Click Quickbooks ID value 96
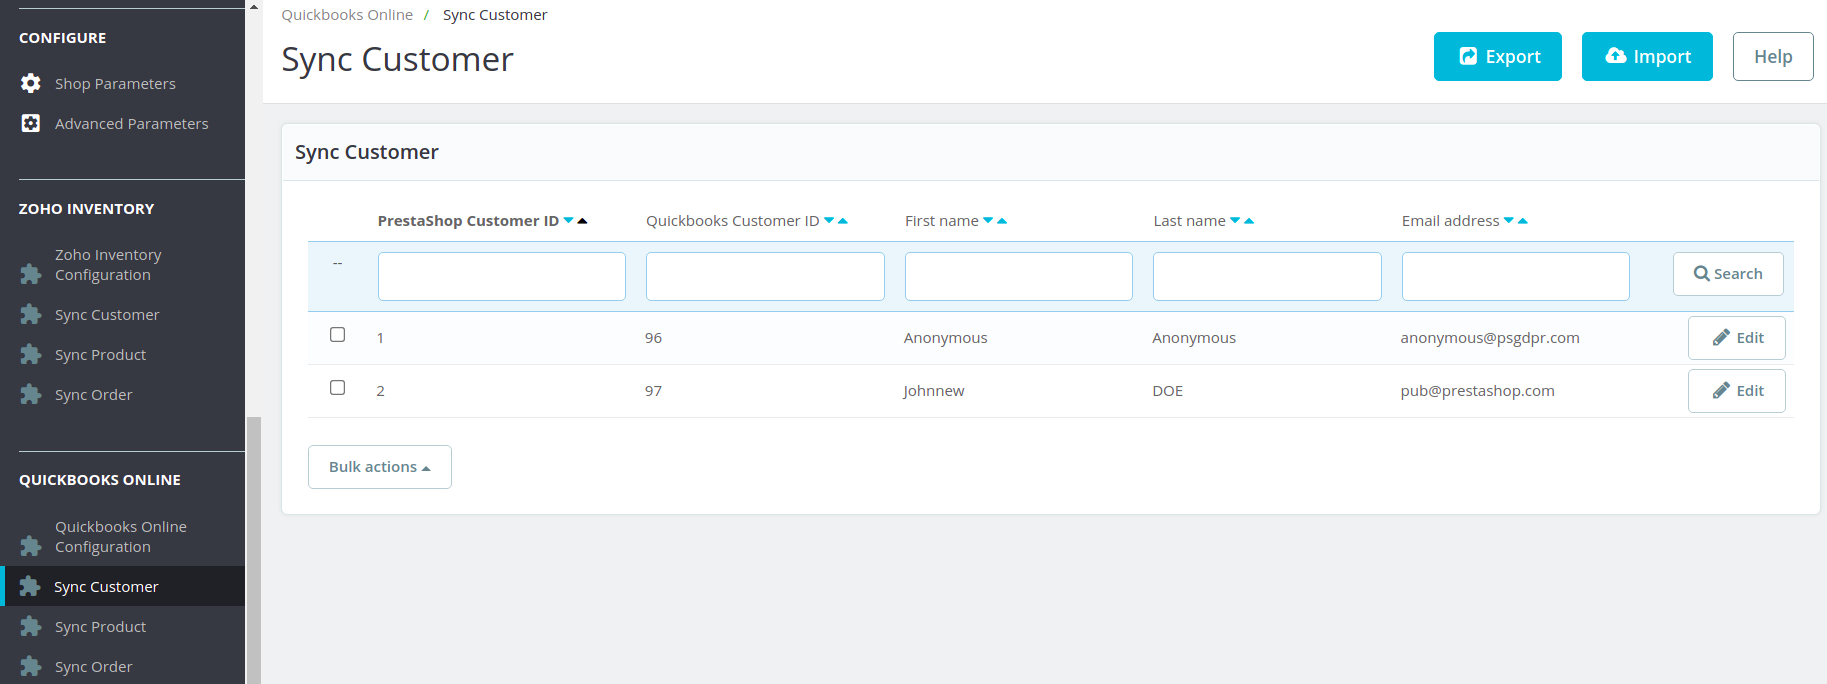The height and width of the screenshot is (684, 1827). click(653, 338)
